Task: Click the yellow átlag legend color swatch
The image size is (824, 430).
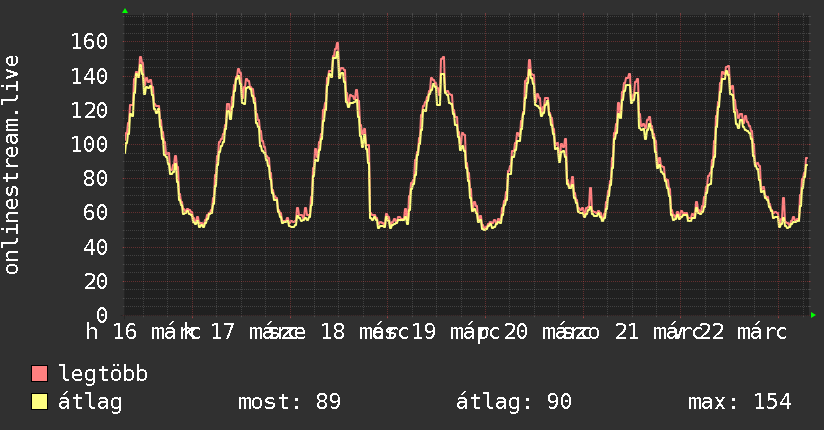Action: [x=39, y=402]
